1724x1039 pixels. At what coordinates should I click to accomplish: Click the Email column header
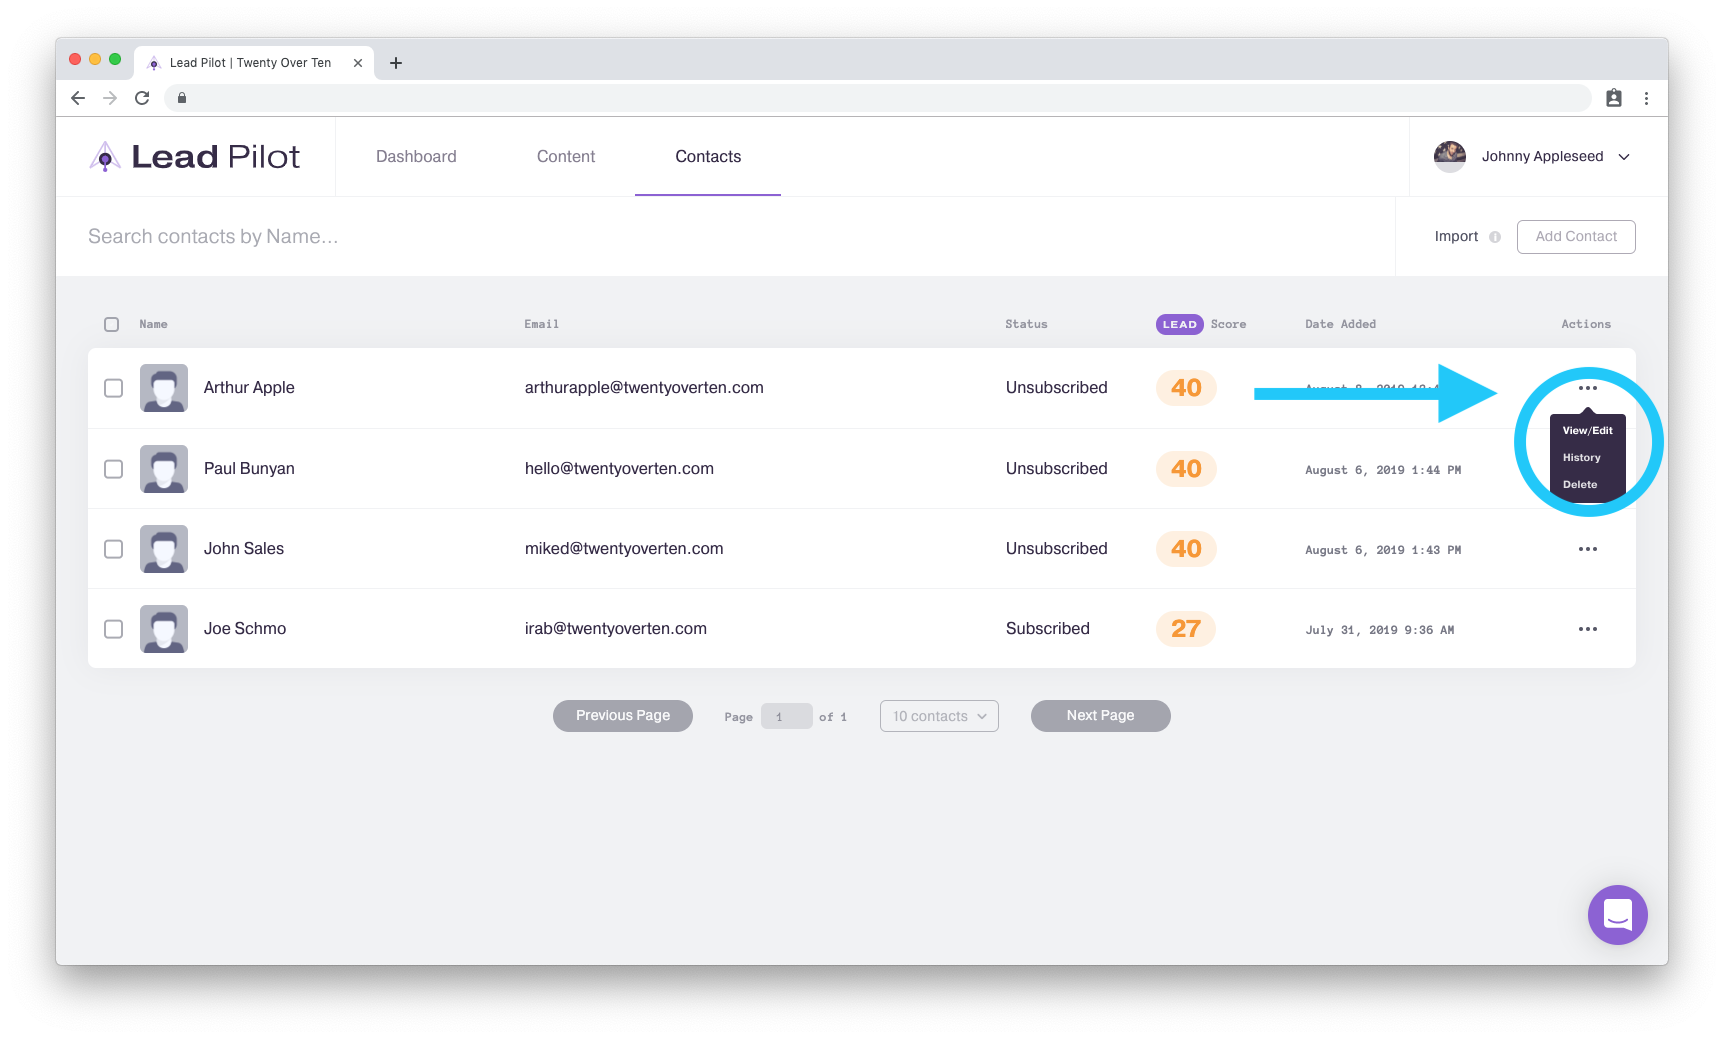pyautogui.click(x=542, y=324)
